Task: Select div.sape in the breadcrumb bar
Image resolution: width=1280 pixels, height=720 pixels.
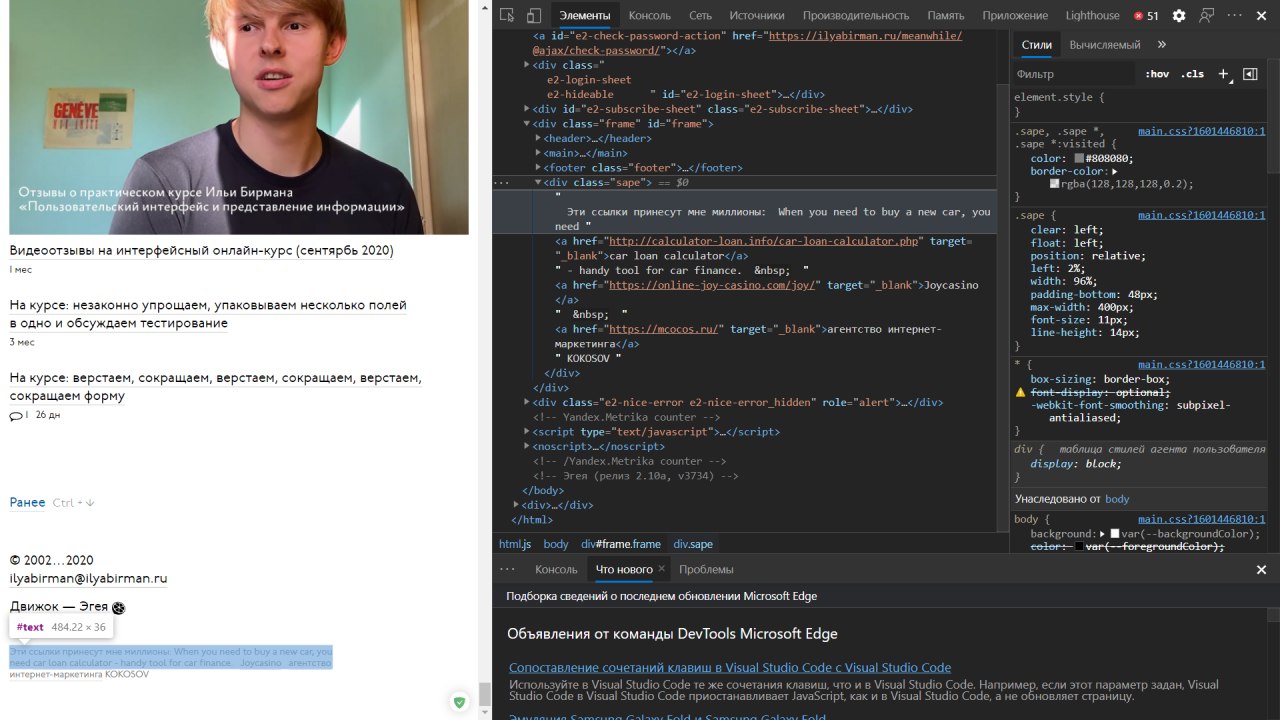Action: [x=693, y=544]
